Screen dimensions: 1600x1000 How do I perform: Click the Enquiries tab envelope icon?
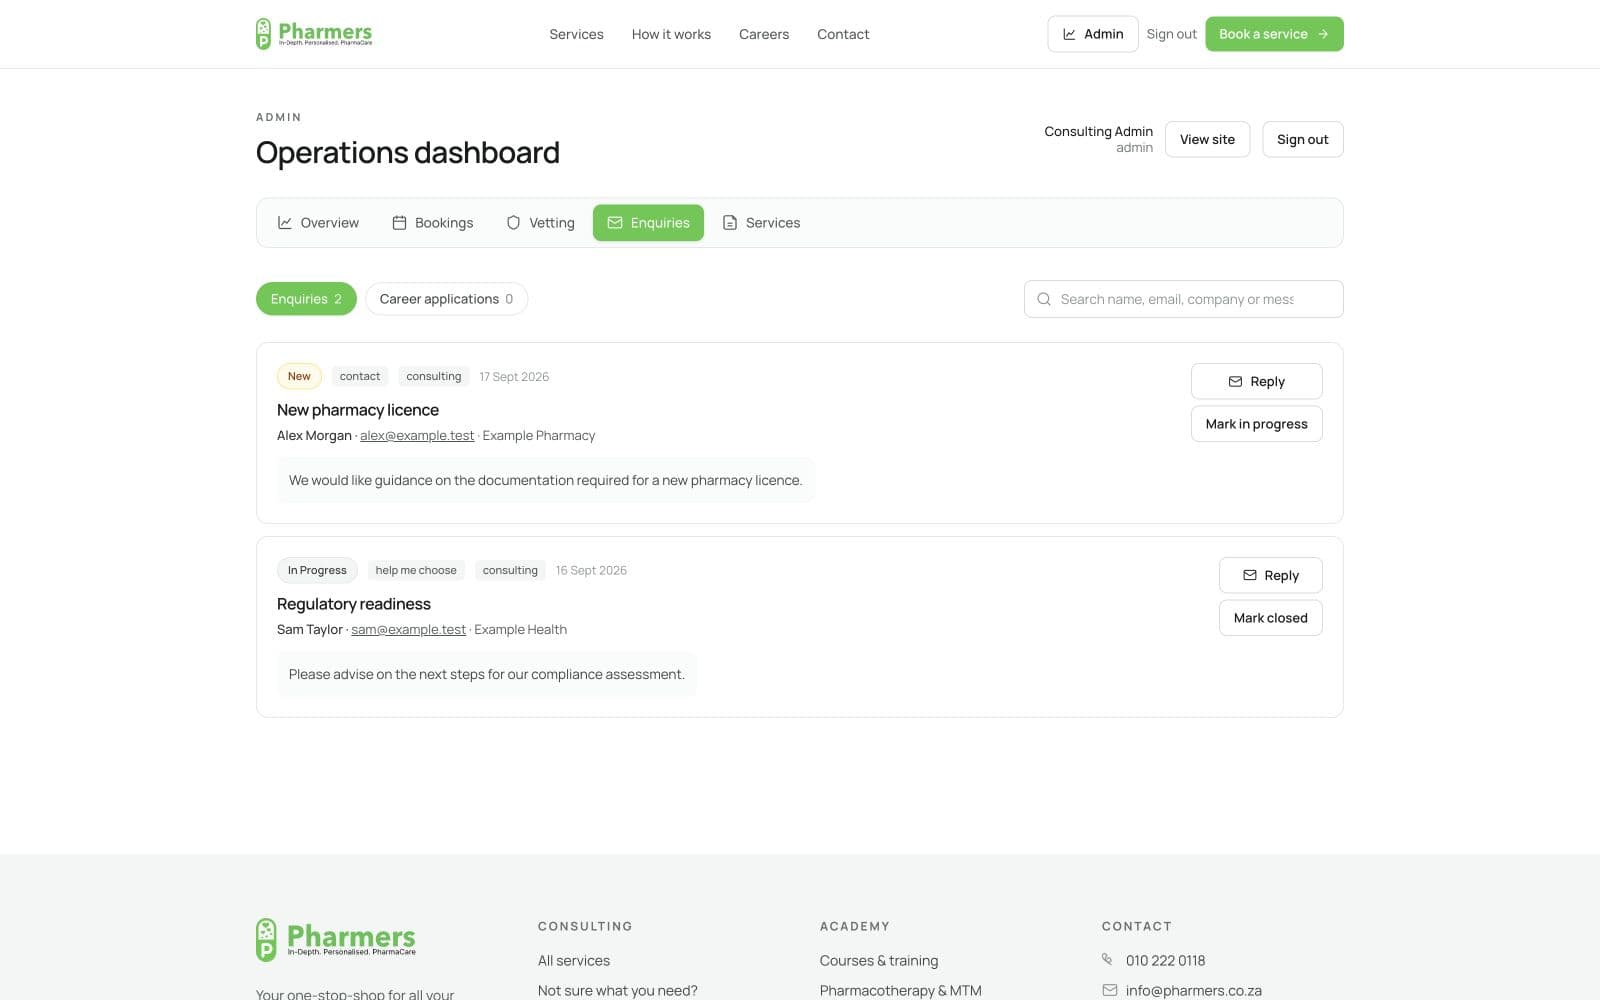point(615,223)
